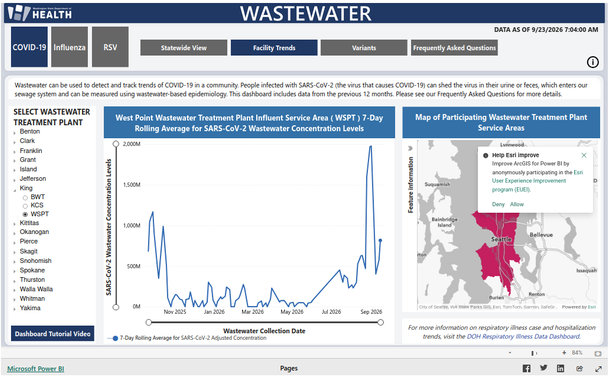Select the KCS treatment plant radio button

click(25, 206)
